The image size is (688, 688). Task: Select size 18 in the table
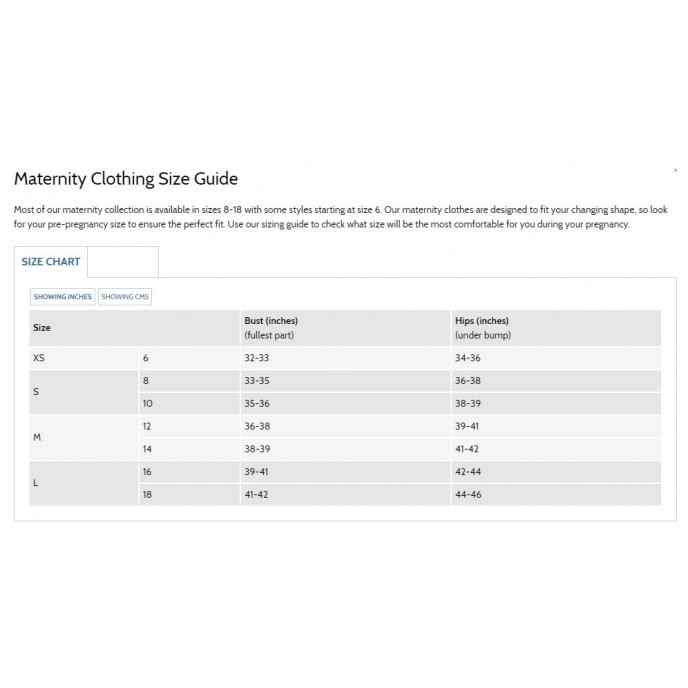point(190,494)
